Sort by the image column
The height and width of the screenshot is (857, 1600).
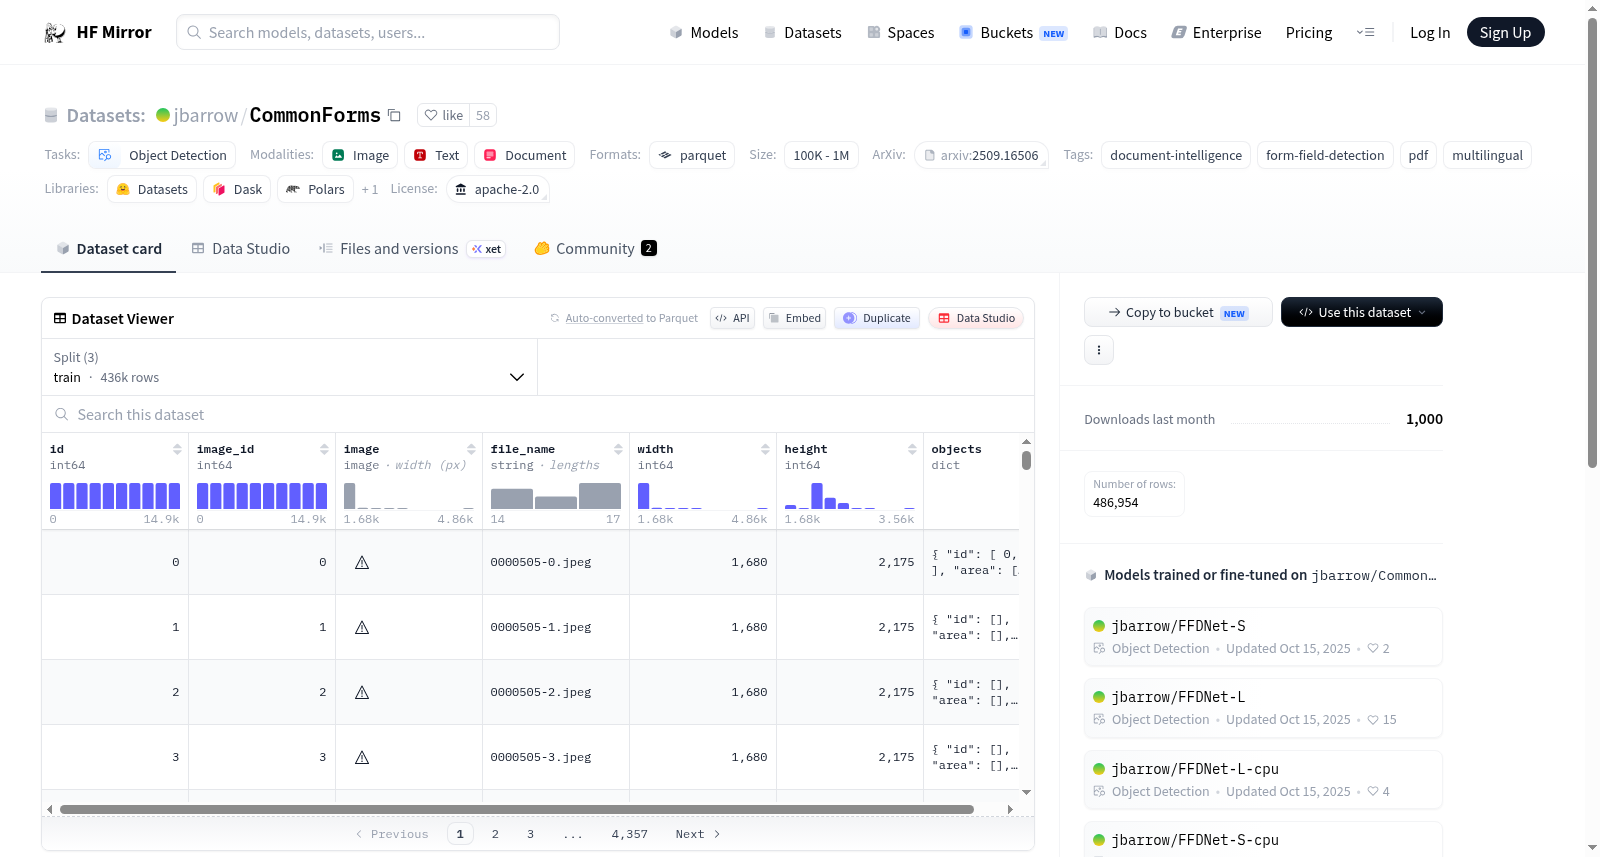[x=471, y=449]
